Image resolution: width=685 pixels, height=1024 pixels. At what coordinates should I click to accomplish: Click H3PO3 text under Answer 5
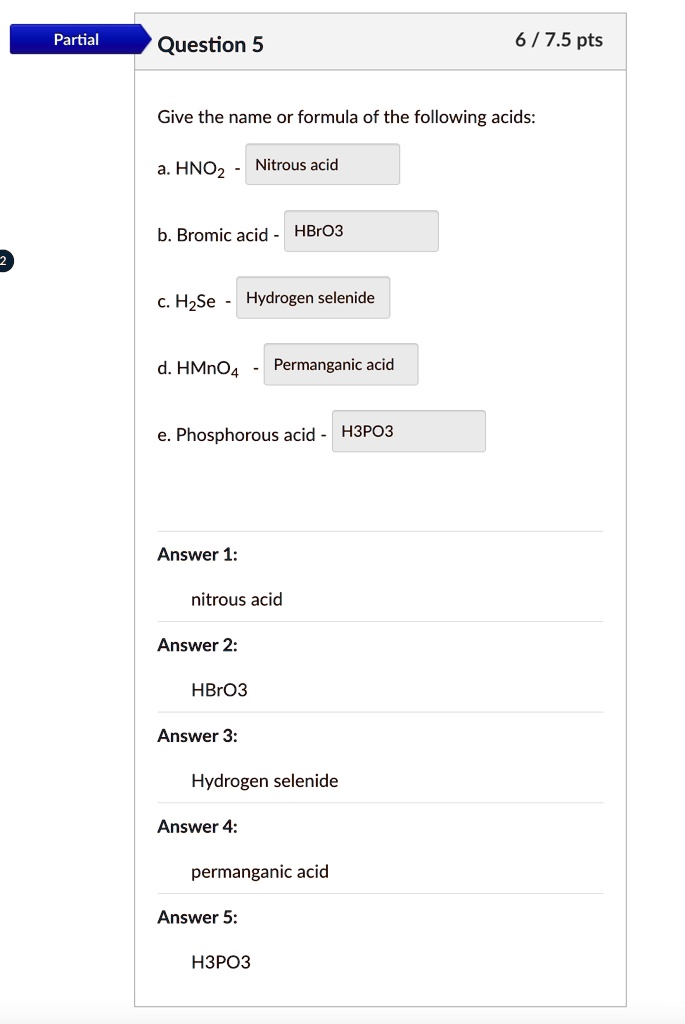click(x=221, y=962)
